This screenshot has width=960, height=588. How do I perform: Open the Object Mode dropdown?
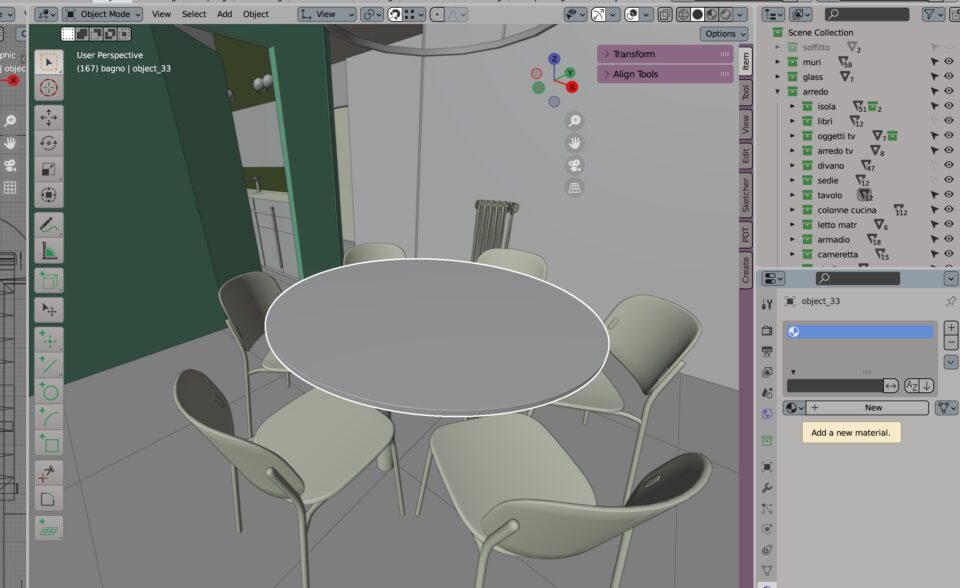(x=103, y=14)
